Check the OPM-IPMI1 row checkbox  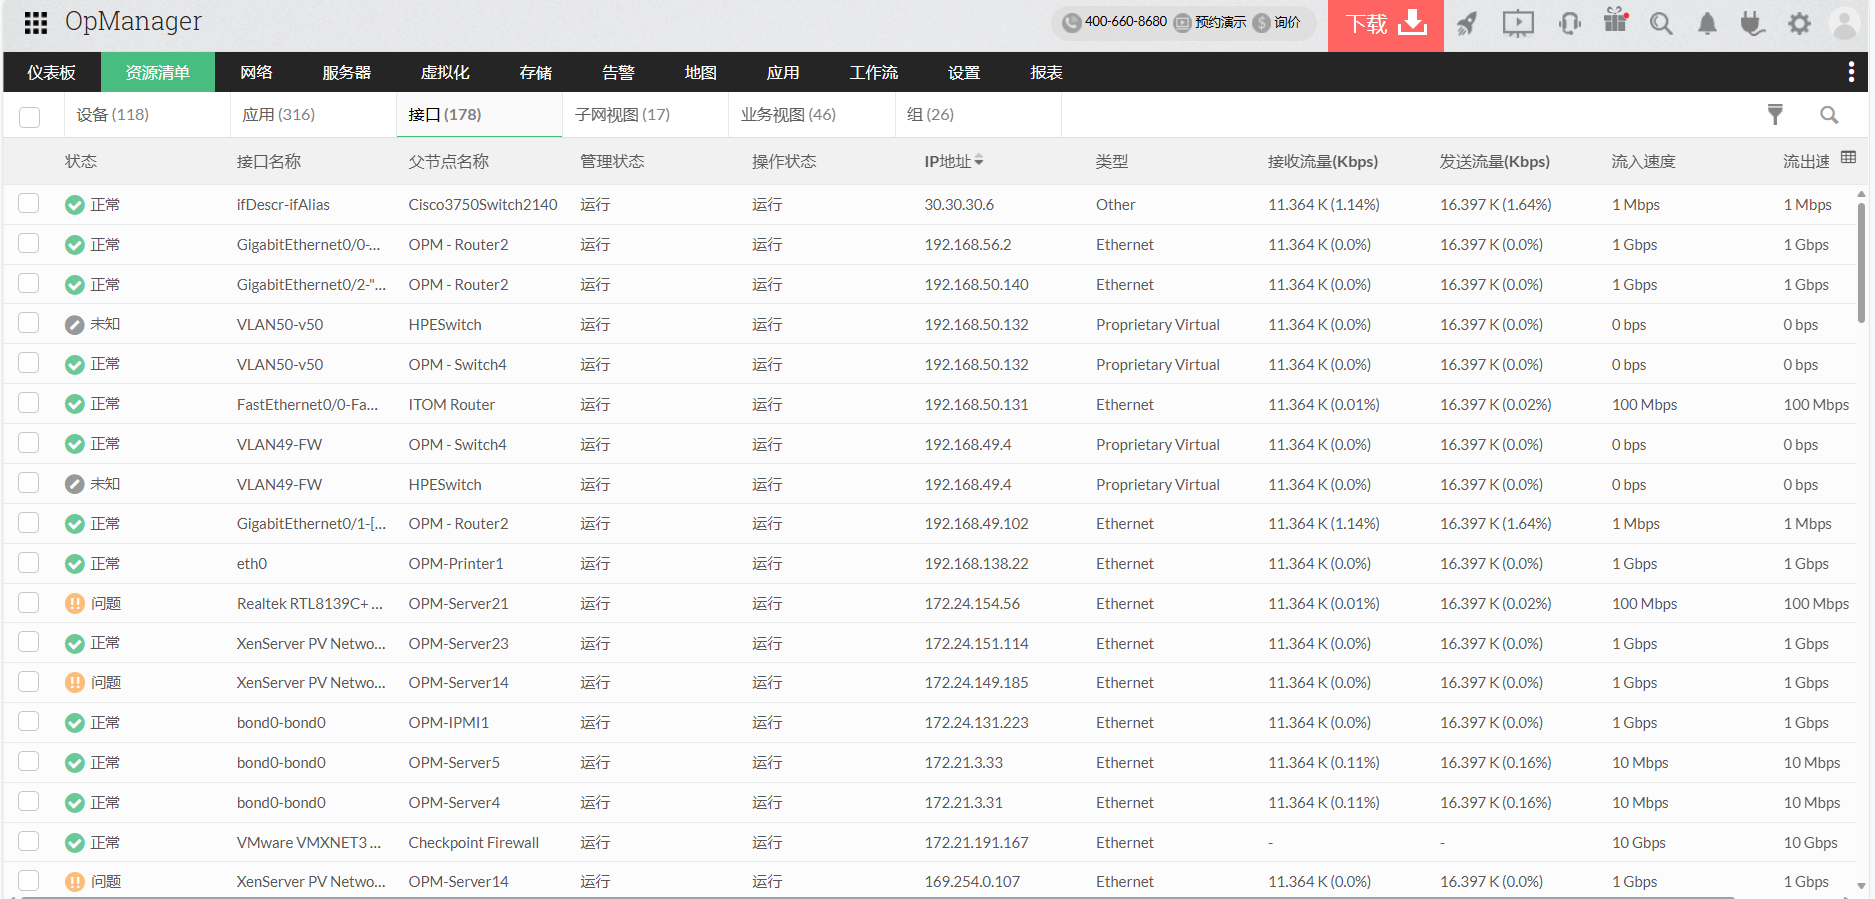pyautogui.click(x=29, y=721)
